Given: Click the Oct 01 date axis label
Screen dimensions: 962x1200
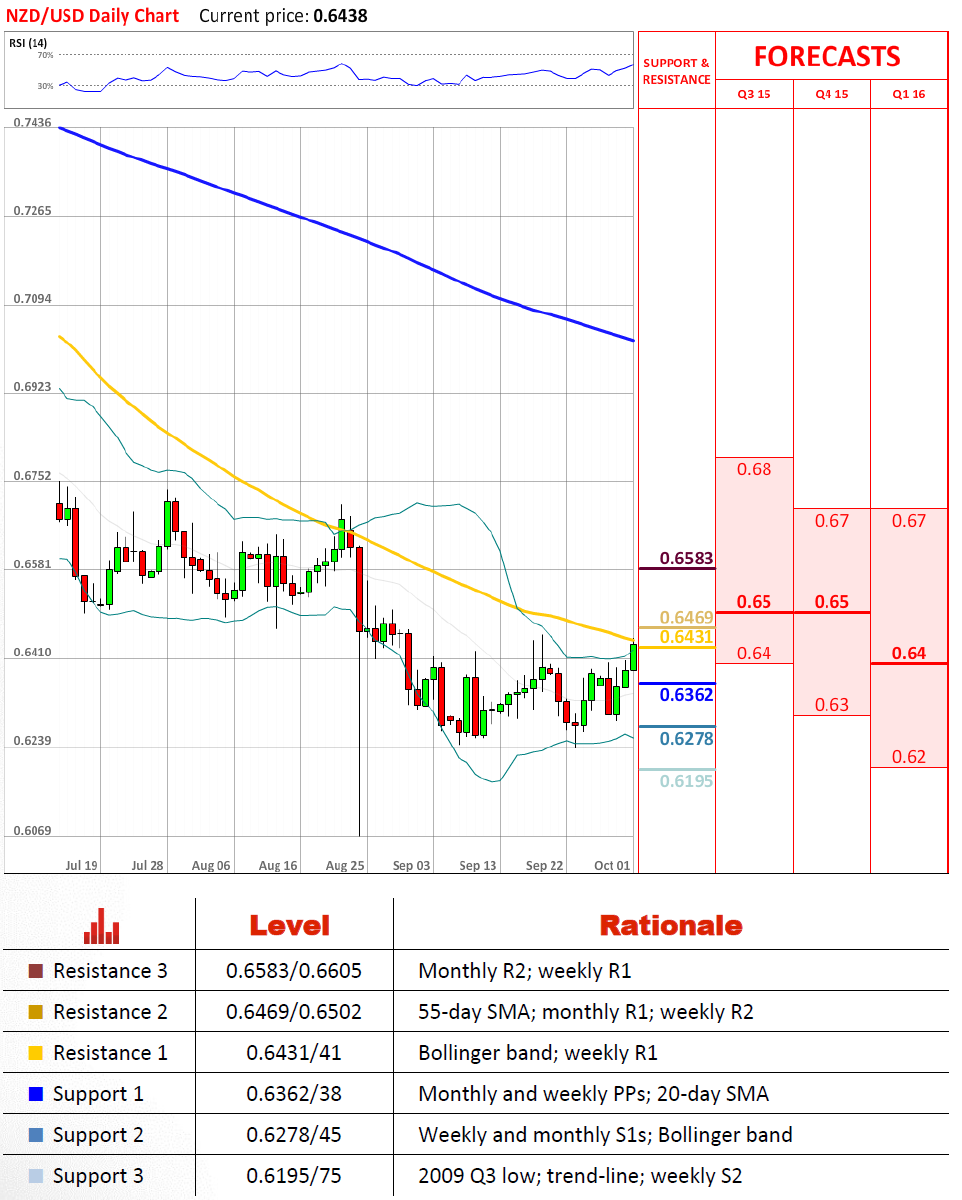Looking at the screenshot, I should pos(612,865).
